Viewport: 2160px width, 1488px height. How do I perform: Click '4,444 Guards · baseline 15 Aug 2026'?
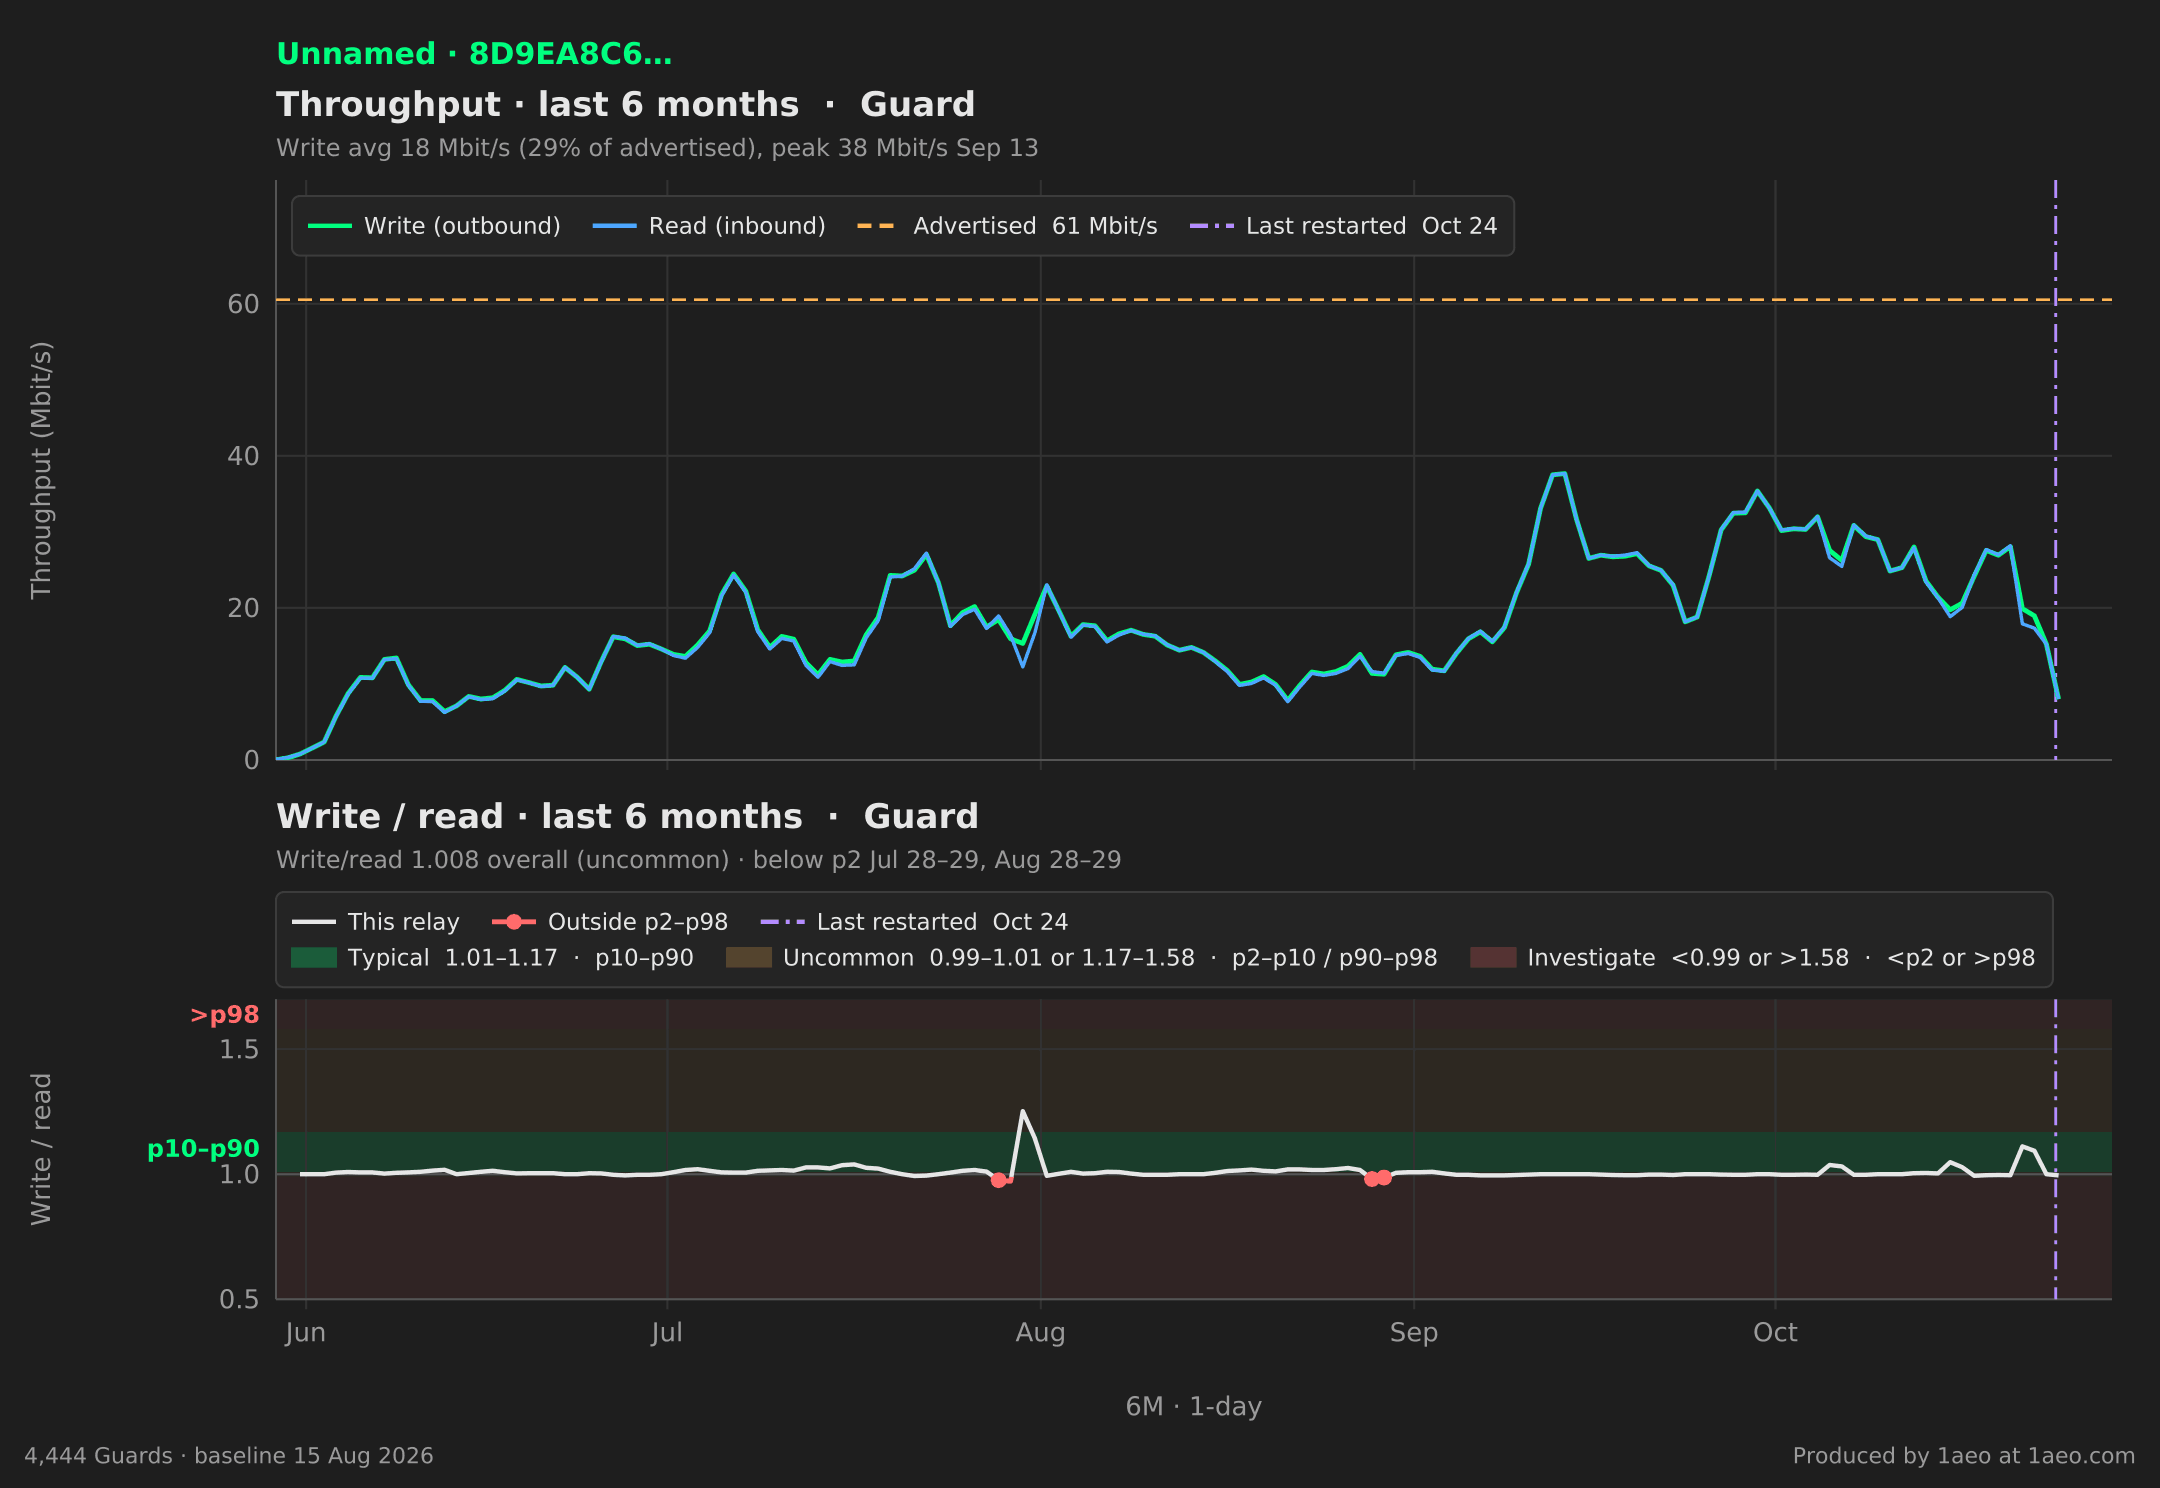(x=229, y=1456)
